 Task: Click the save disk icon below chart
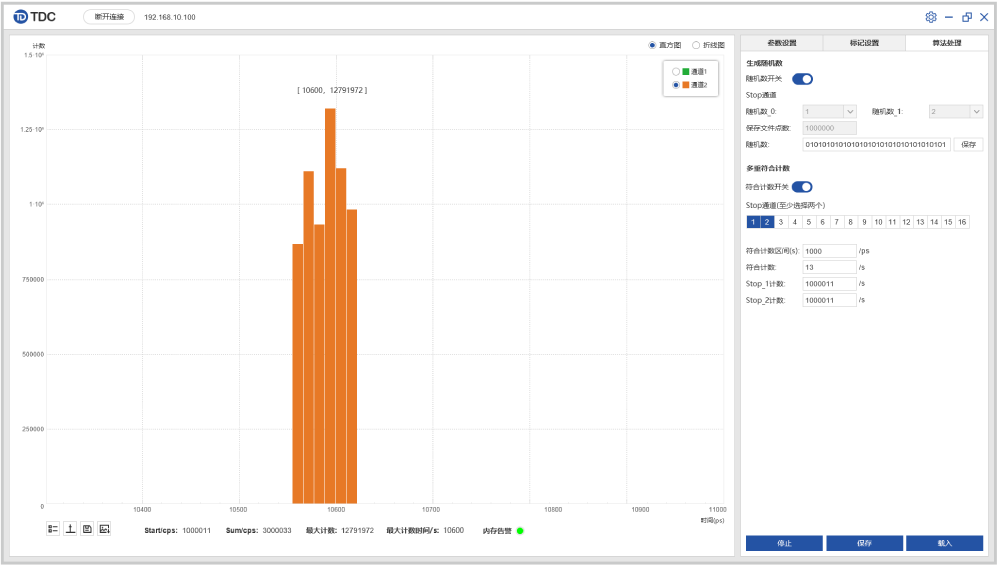click(x=87, y=529)
